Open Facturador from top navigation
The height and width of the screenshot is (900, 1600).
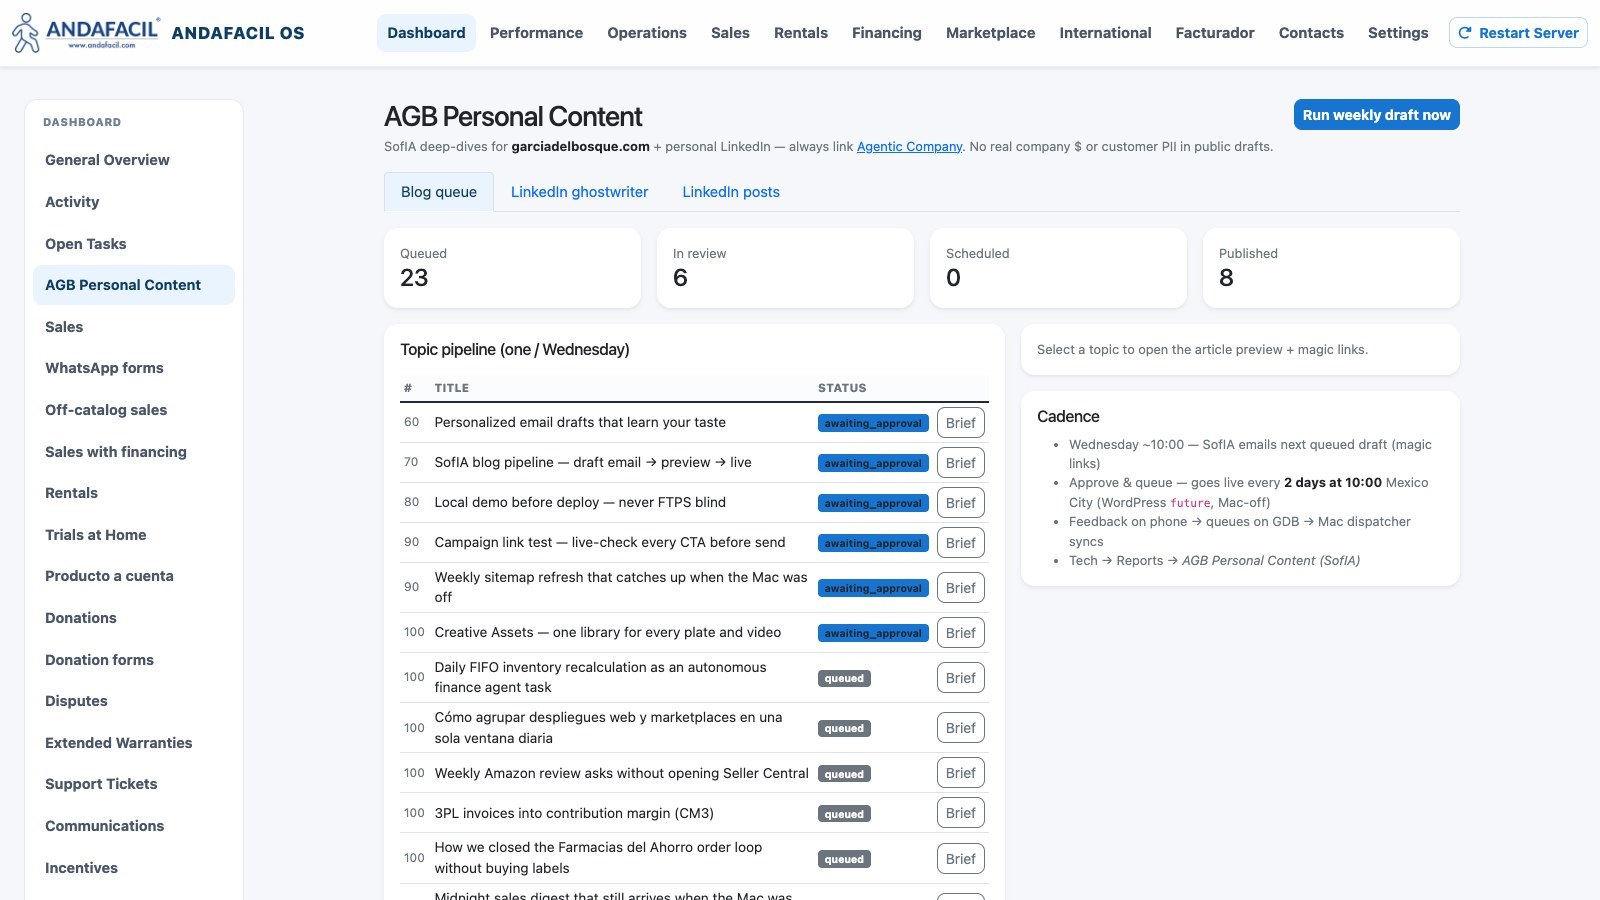pyautogui.click(x=1215, y=33)
